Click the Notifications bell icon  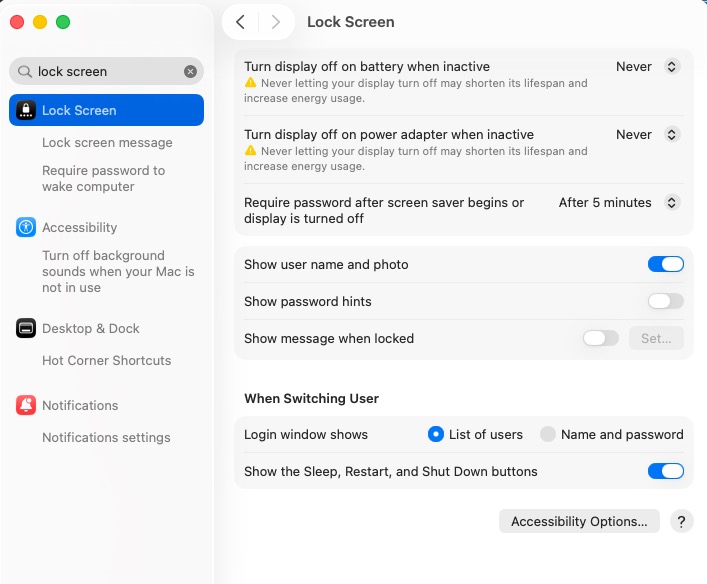[26, 405]
